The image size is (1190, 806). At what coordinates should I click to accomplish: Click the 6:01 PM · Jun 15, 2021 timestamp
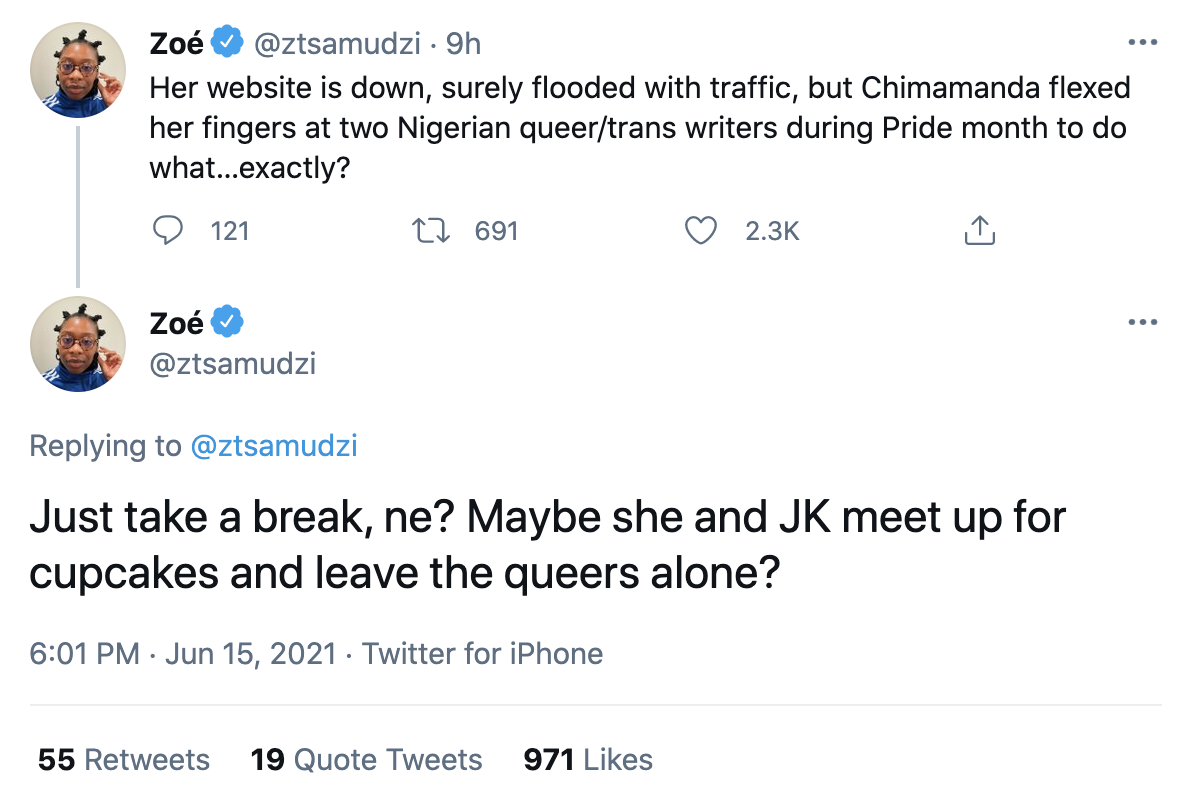pyautogui.click(x=183, y=653)
